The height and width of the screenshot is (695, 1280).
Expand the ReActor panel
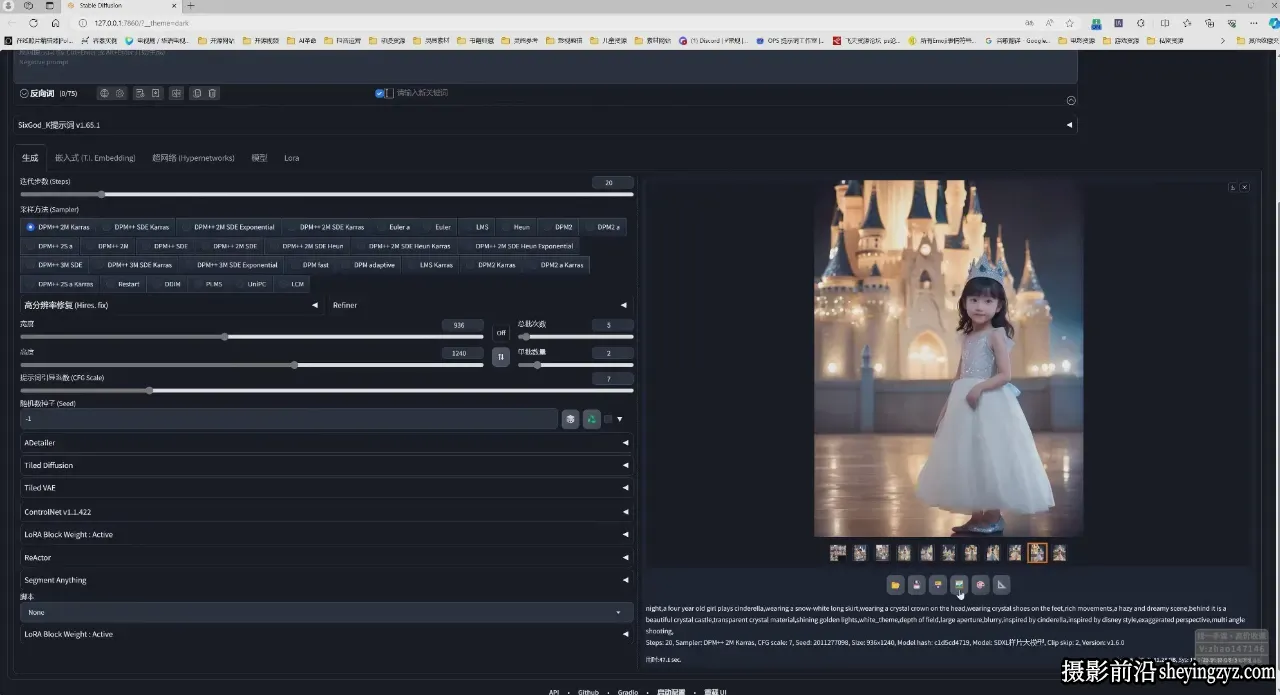tap(326, 557)
